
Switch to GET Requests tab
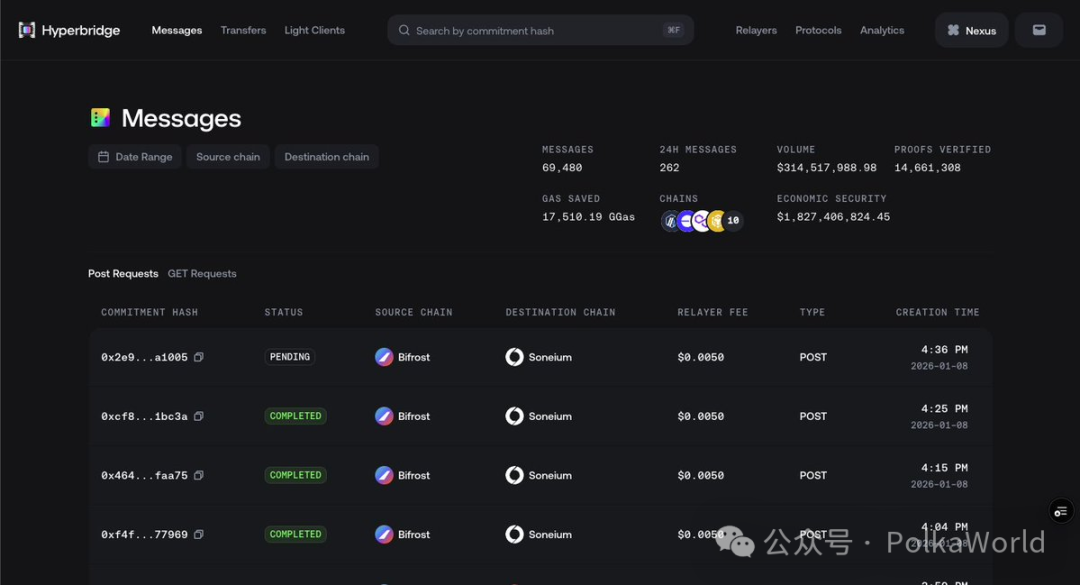[x=202, y=274]
